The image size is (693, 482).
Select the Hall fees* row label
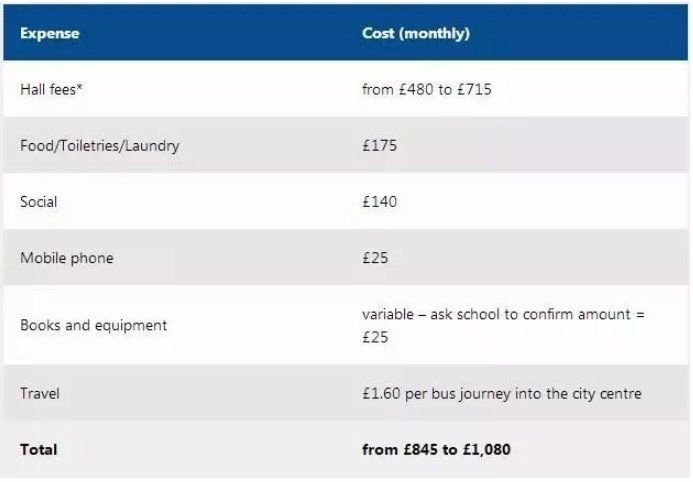coord(51,90)
